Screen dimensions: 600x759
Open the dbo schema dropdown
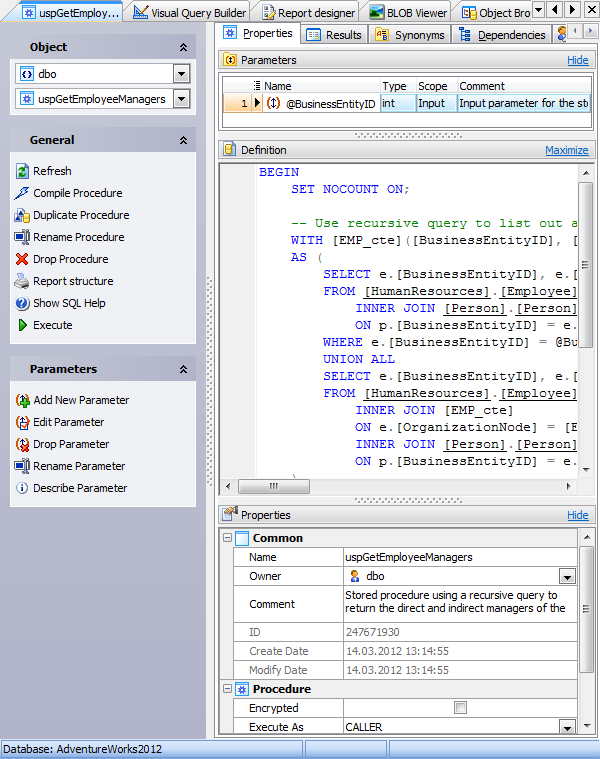click(181, 74)
